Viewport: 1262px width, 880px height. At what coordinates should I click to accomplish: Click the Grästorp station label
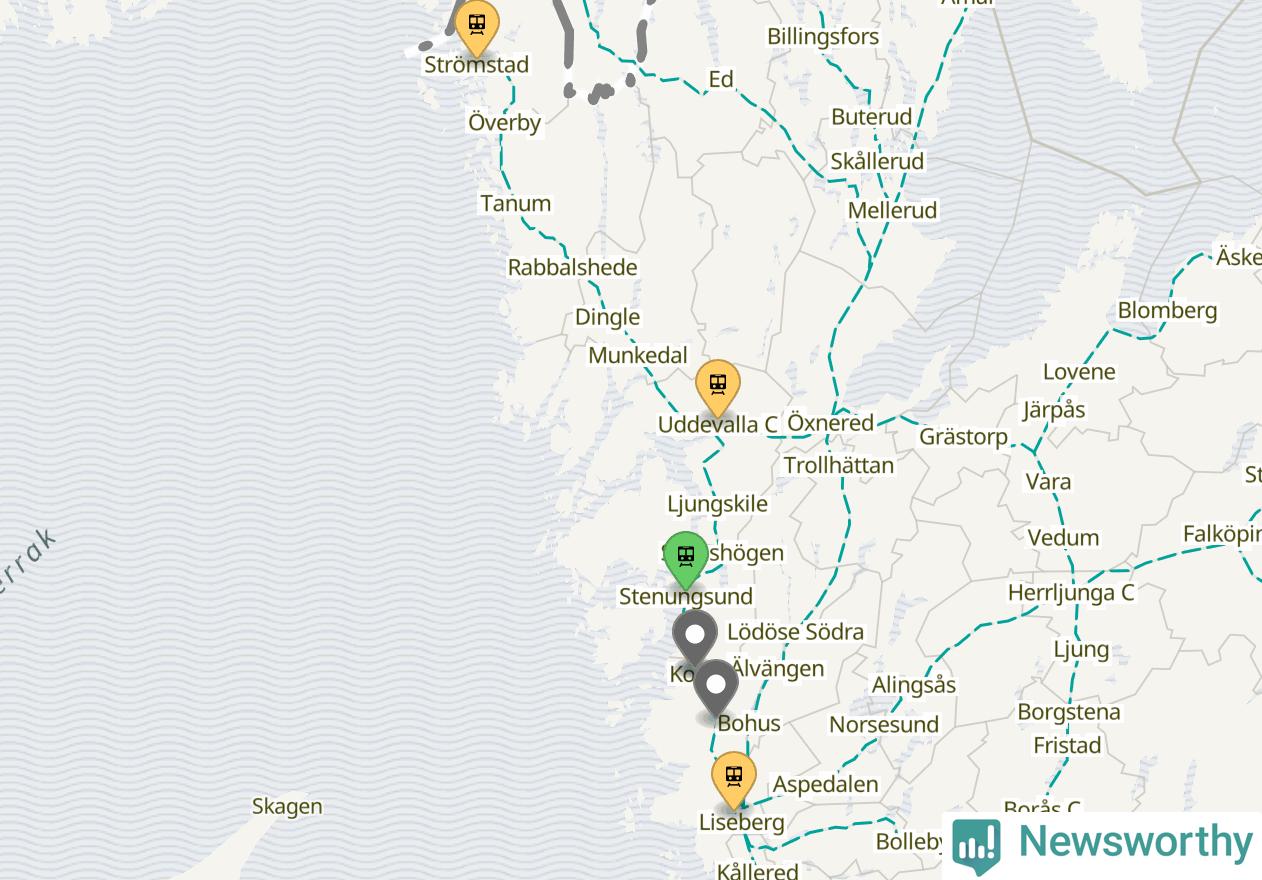963,436
